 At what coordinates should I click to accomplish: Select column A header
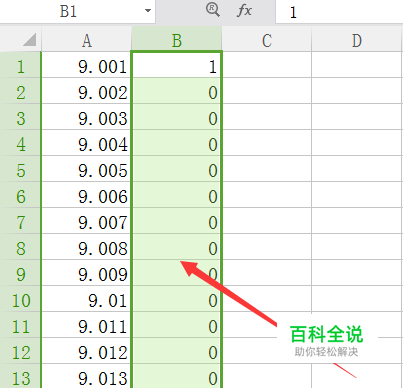86,40
